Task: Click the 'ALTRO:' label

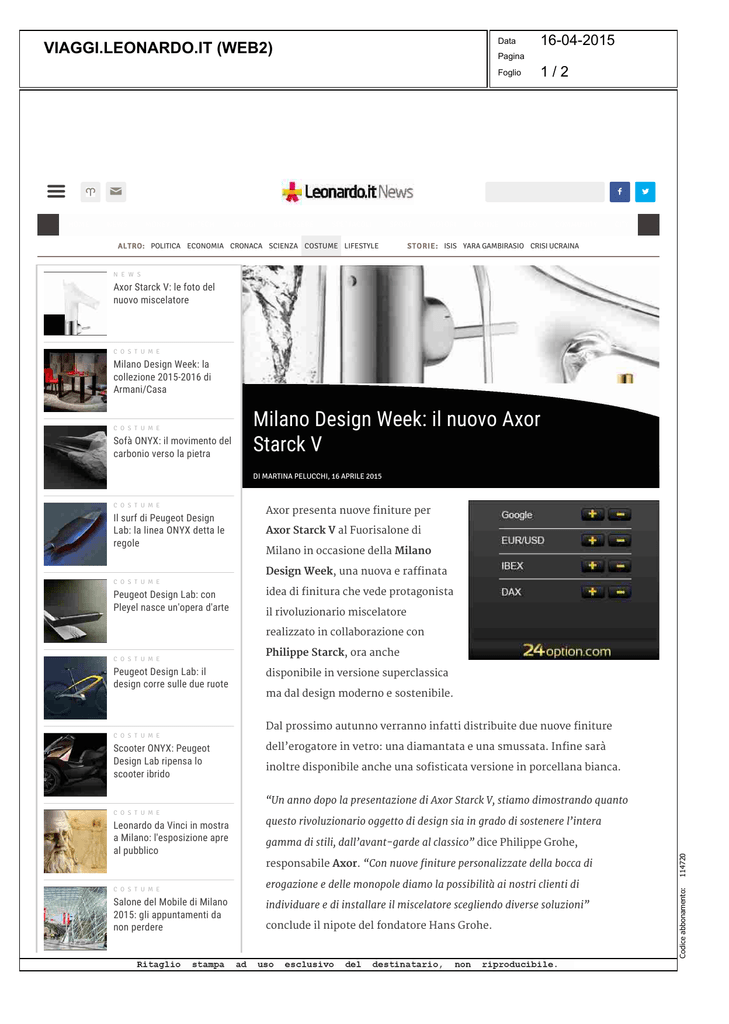Action: click(x=131, y=246)
